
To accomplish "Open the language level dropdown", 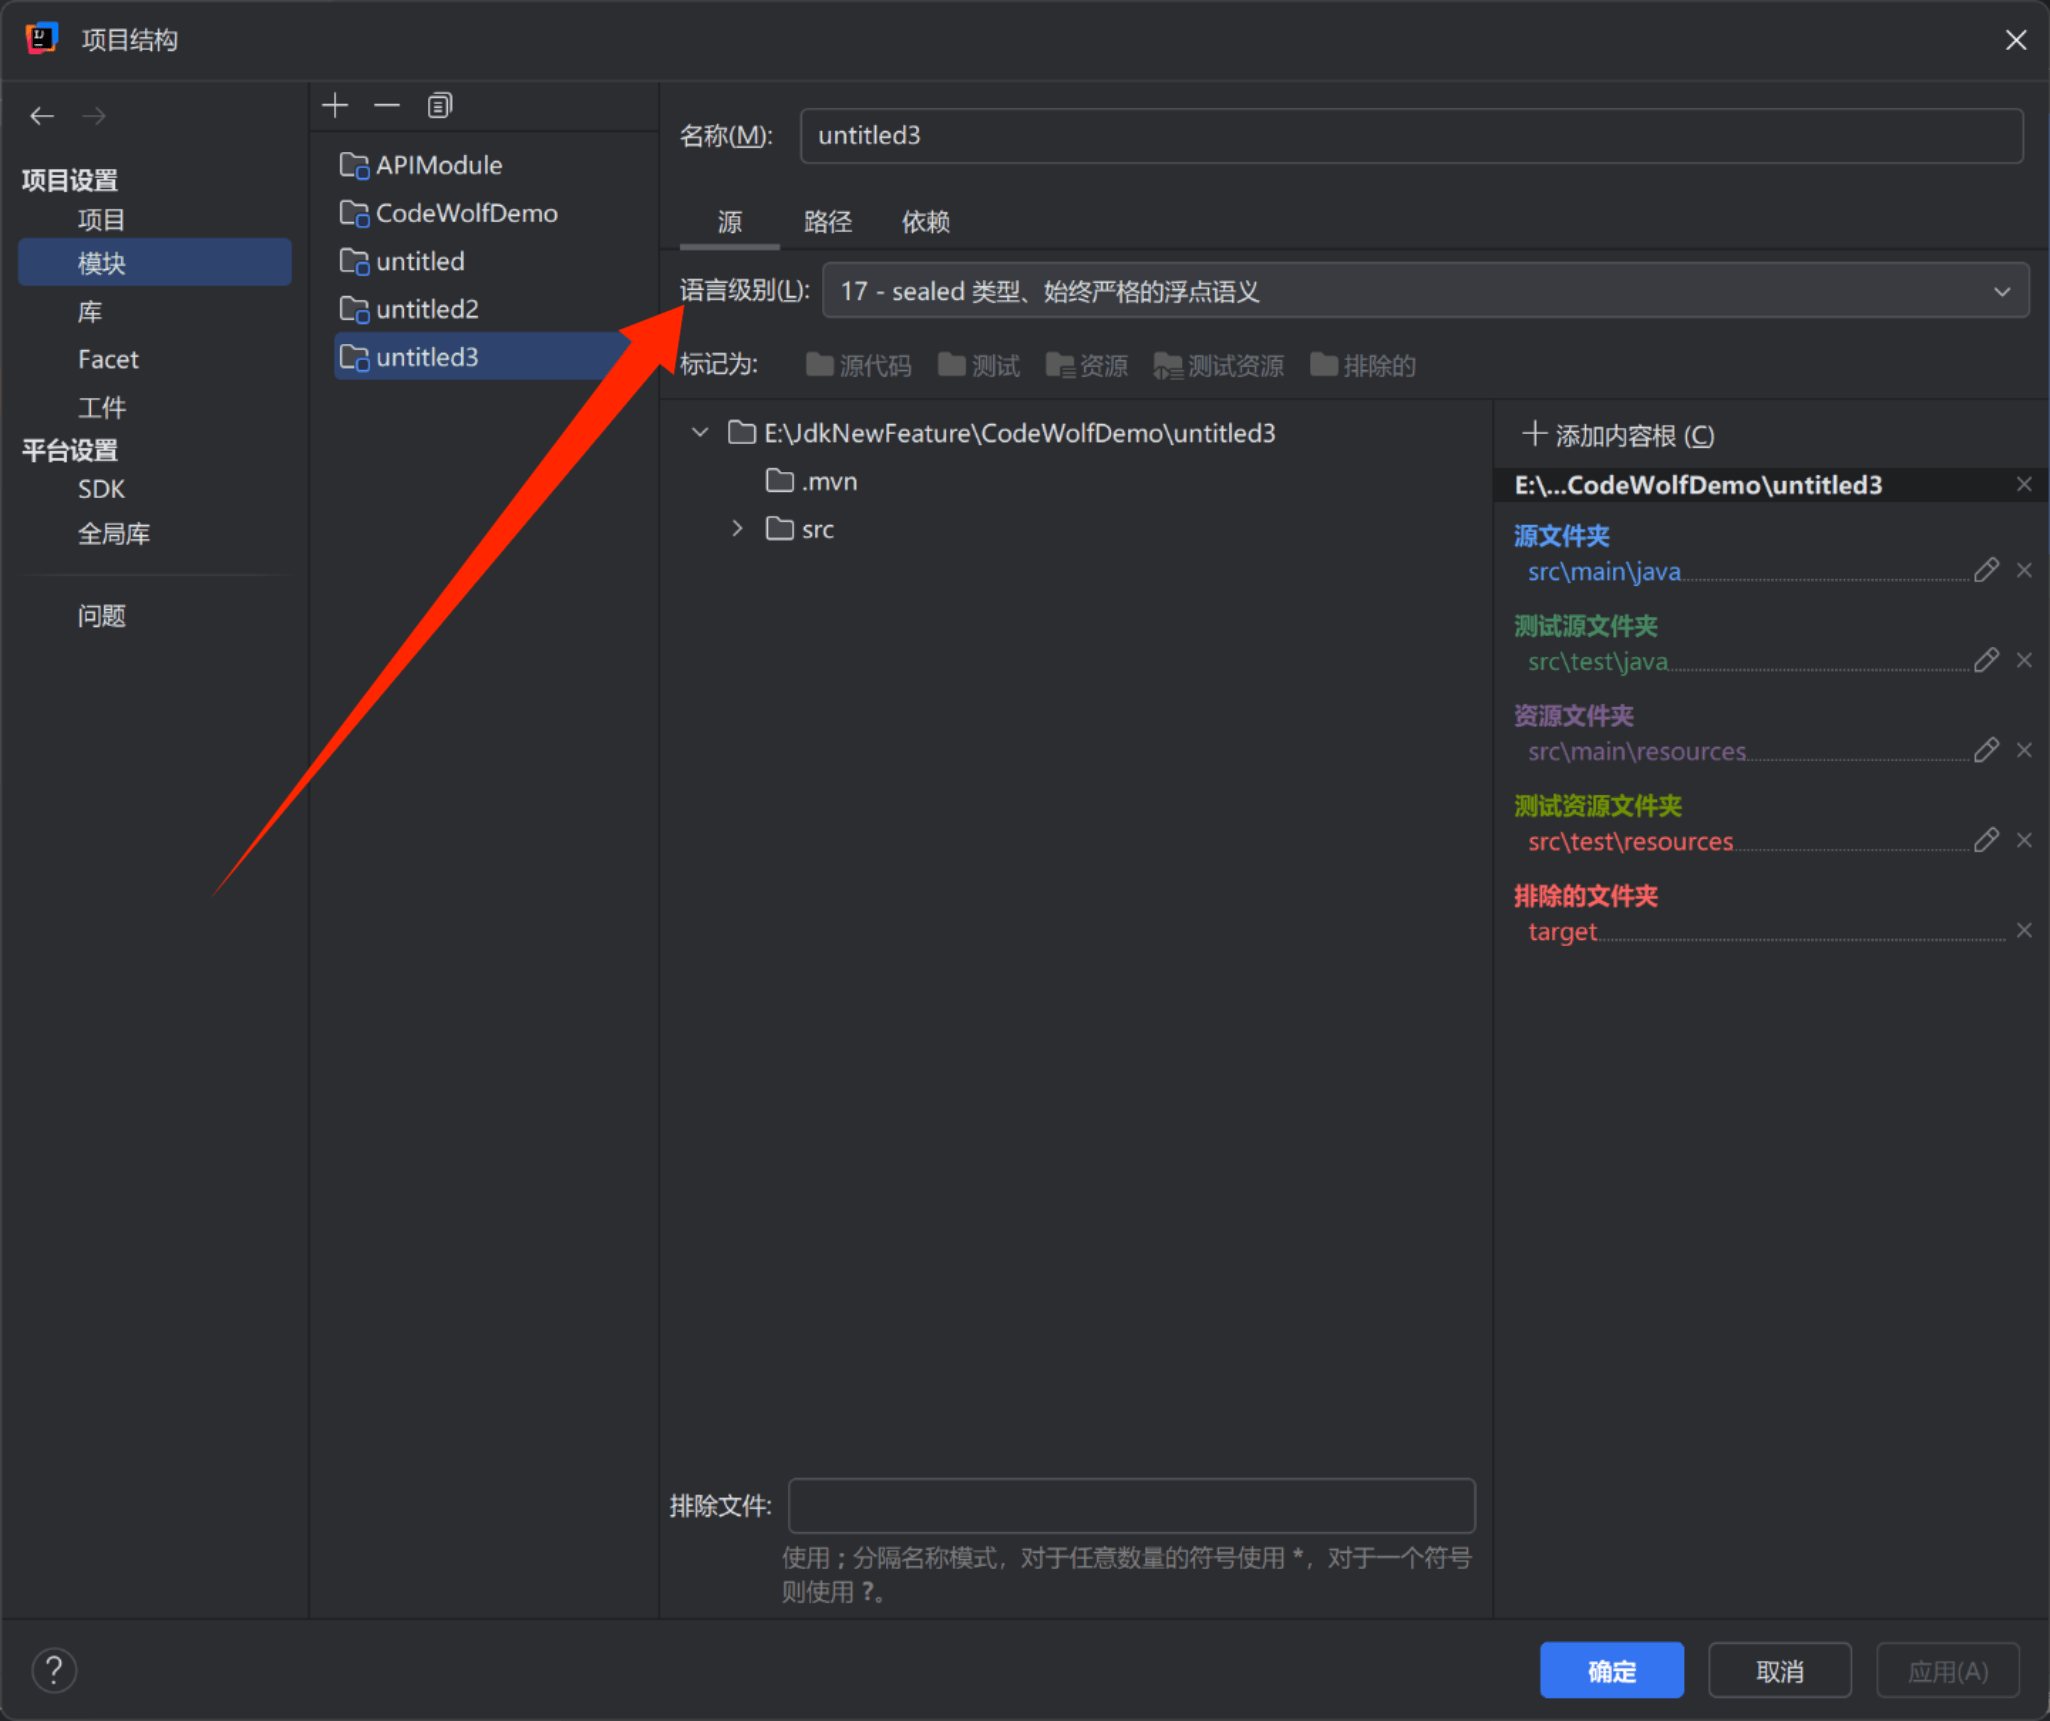I will click(x=1425, y=291).
